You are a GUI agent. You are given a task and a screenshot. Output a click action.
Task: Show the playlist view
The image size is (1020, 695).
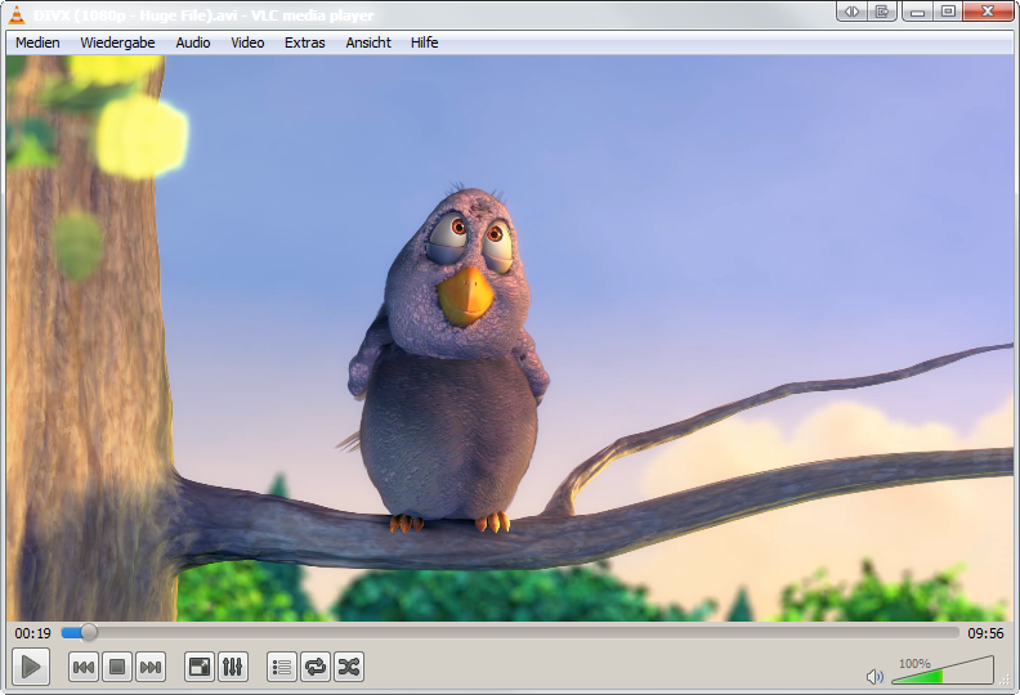click(282, 667)
